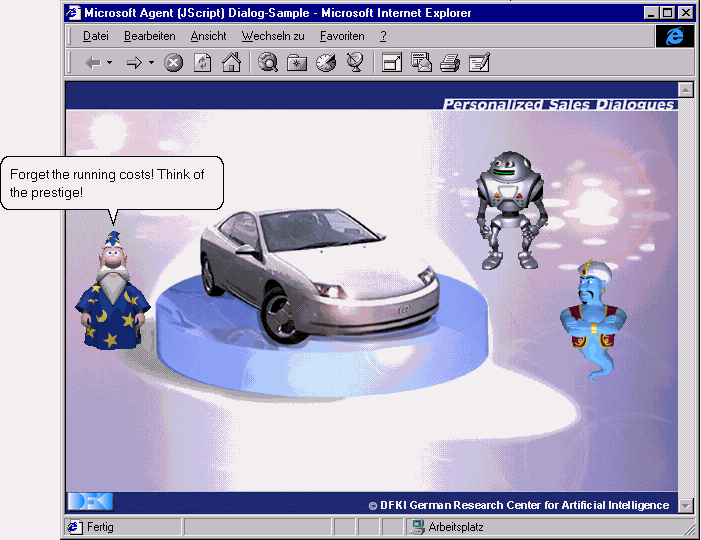Viewport: 701px width, 540px height.
Task: Open the Forward button history dropdown
Action: (x=152, y=63)
